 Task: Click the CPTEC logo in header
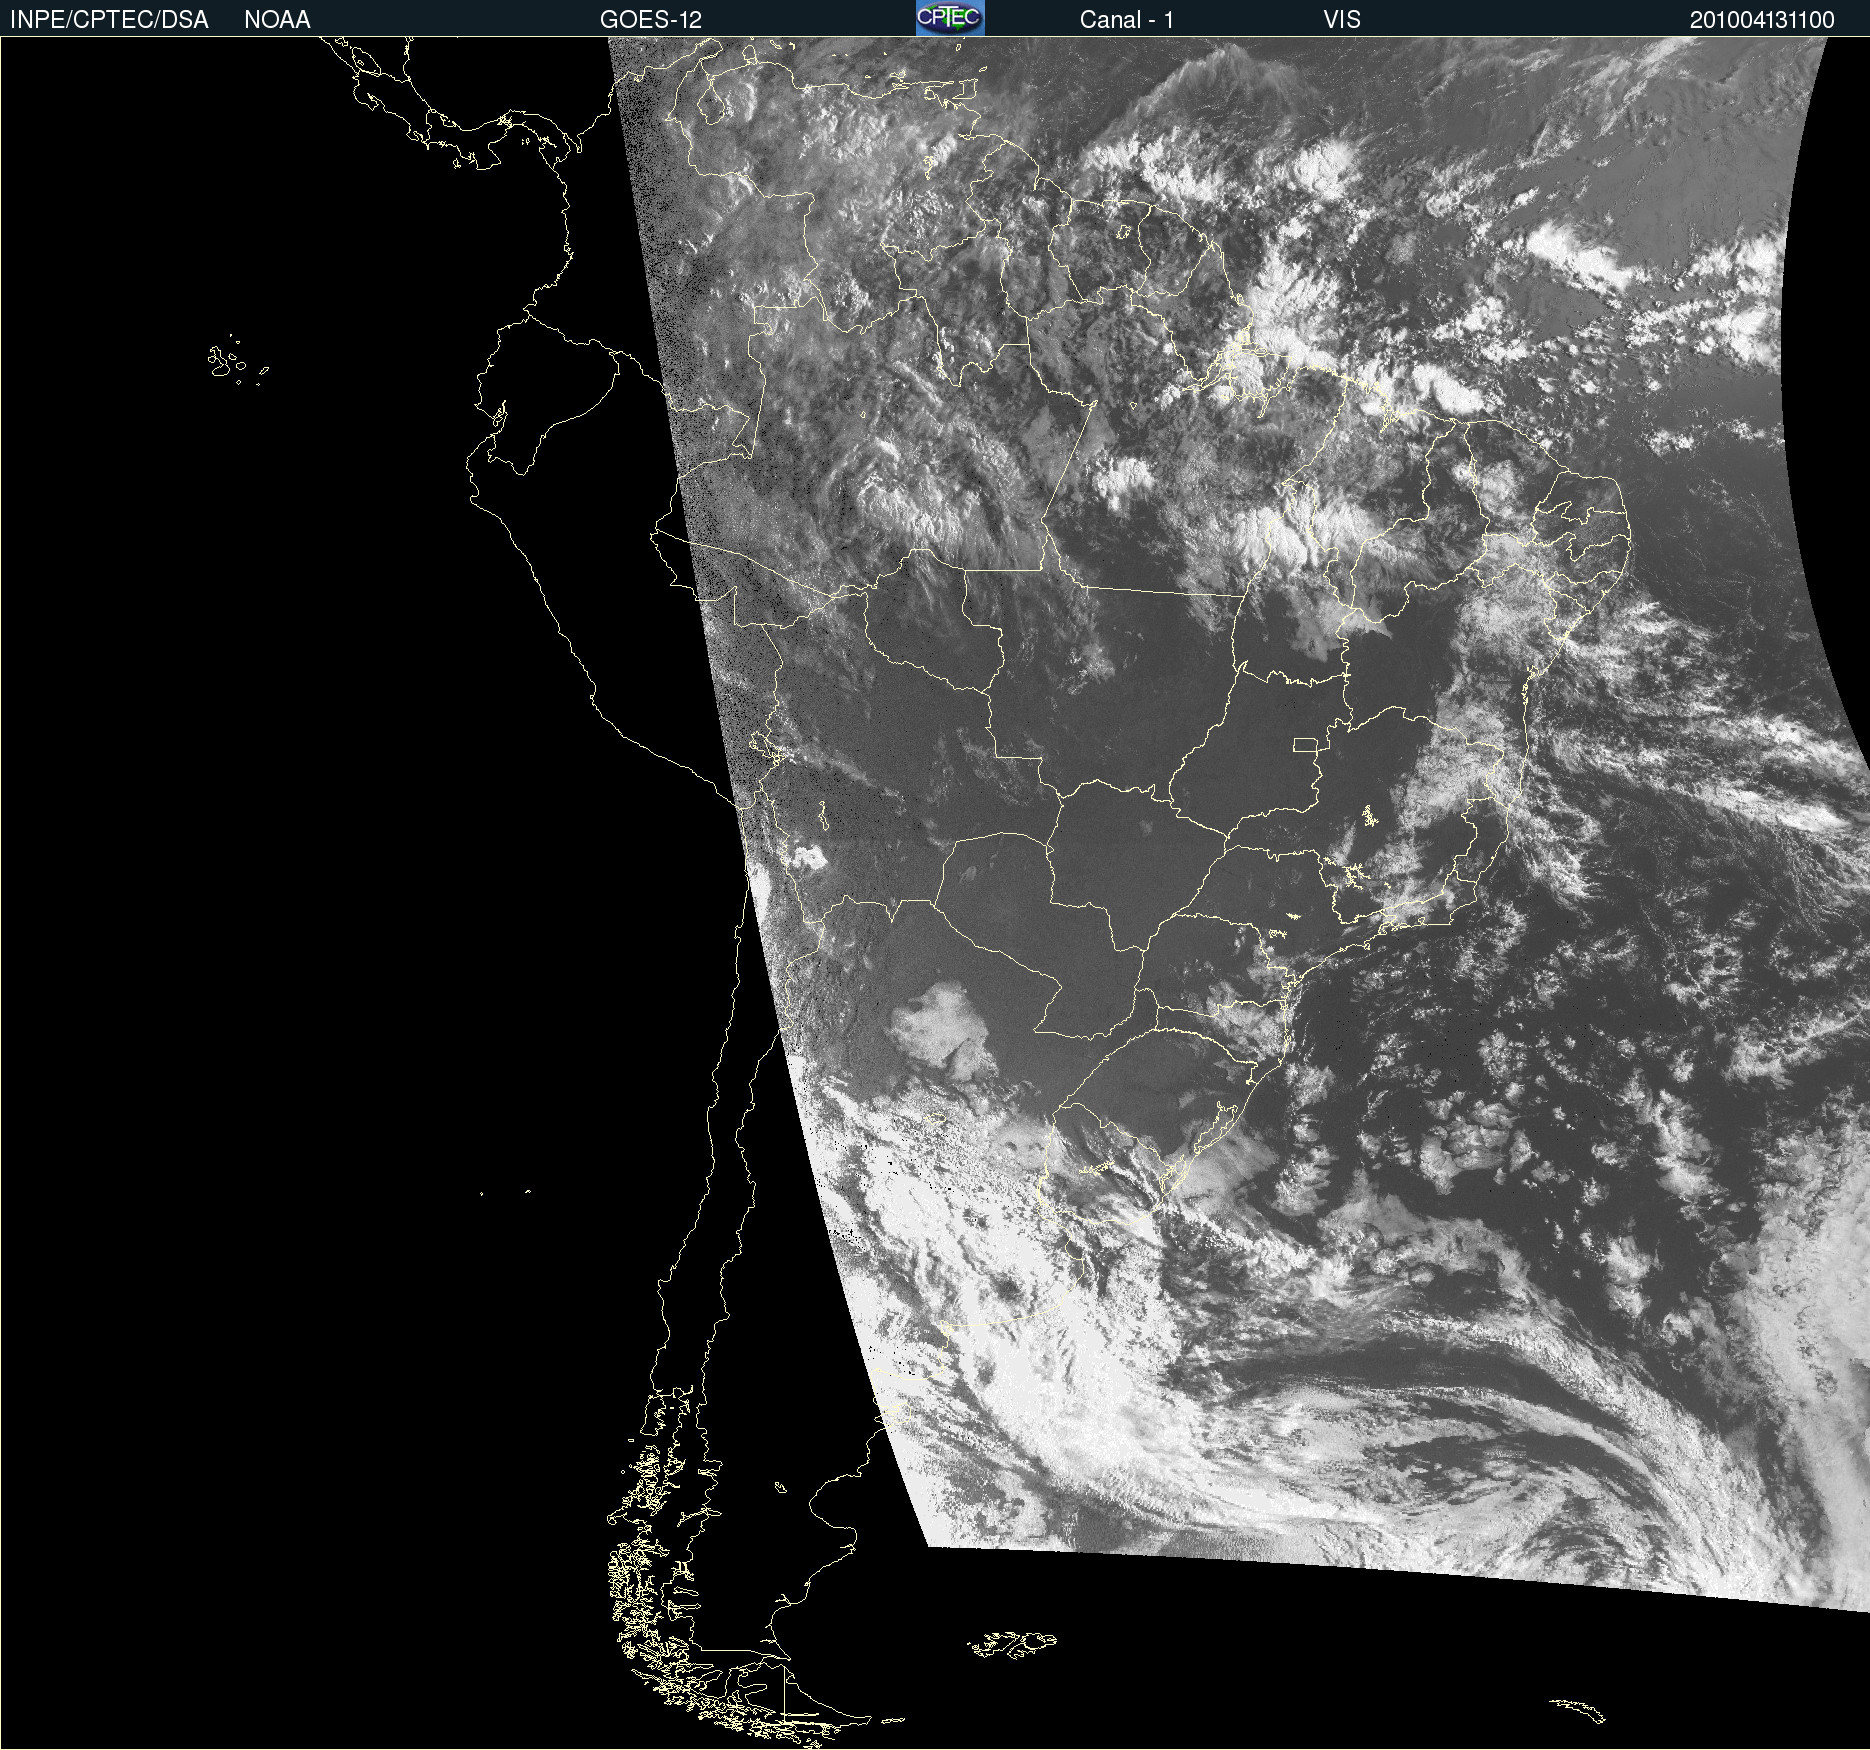tap(950, 18)
